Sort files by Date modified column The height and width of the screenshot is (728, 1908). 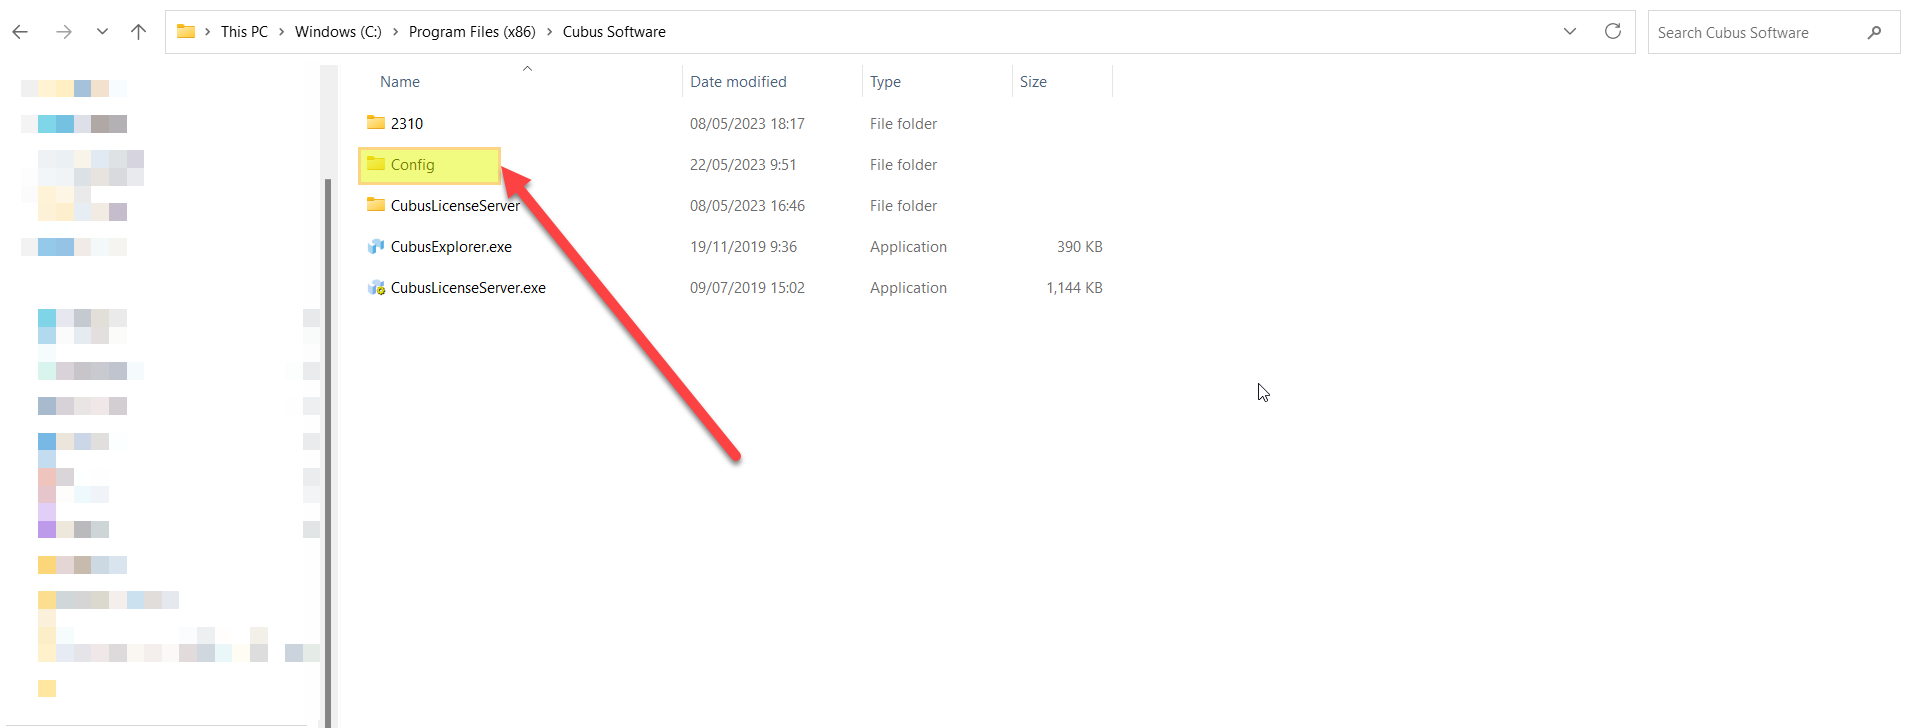coord(738,82)
